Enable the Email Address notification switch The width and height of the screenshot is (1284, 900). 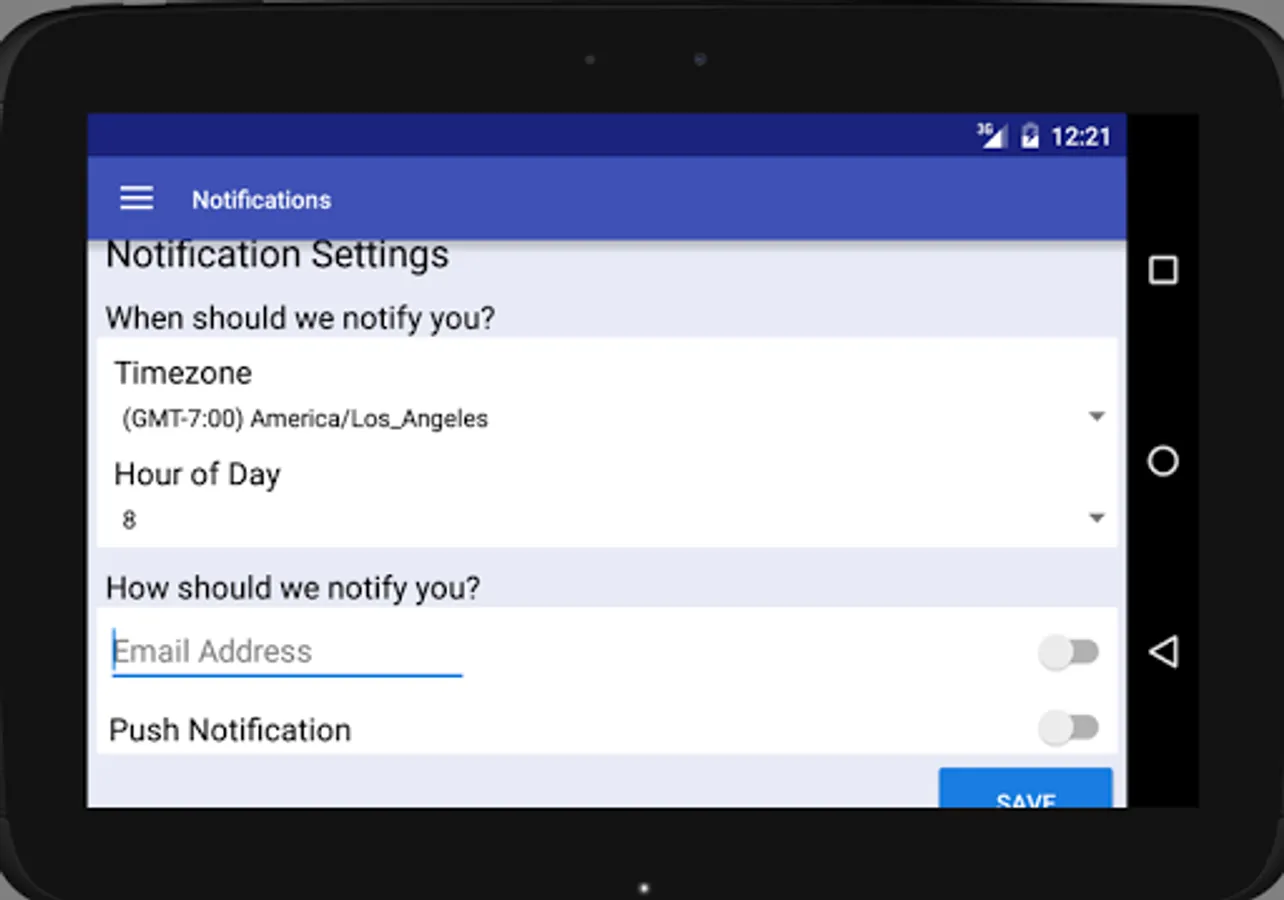(x=1068, y=653)
